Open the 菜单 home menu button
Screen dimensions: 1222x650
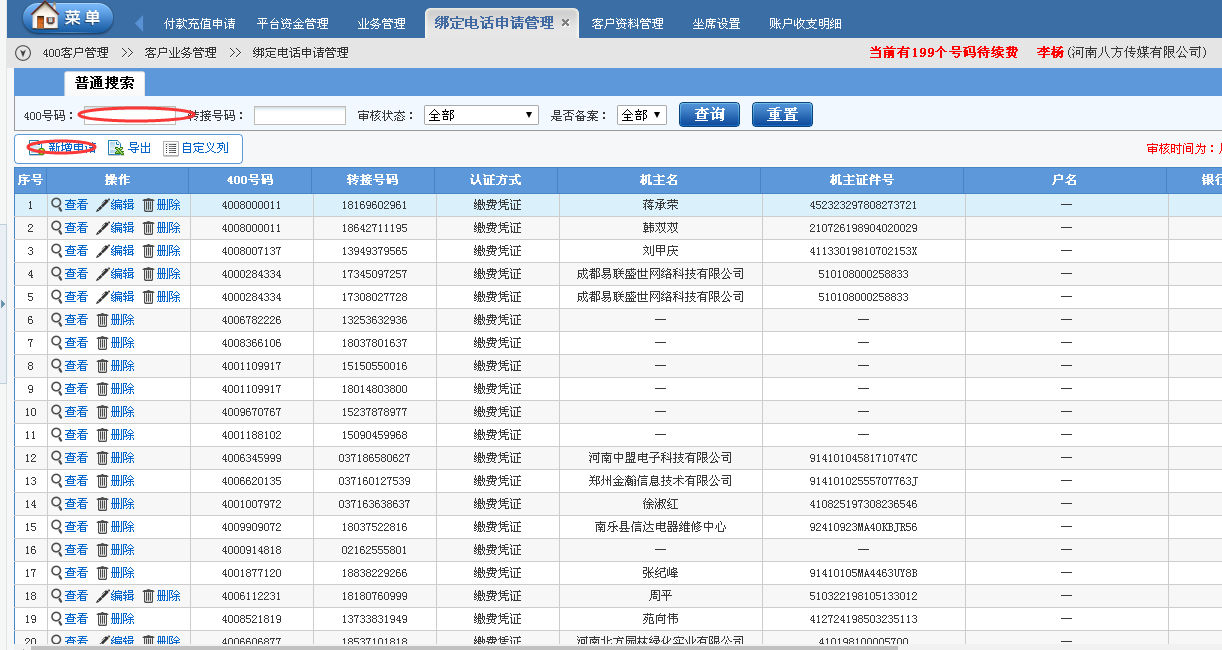pyautogui.click(x=67, y=18)
